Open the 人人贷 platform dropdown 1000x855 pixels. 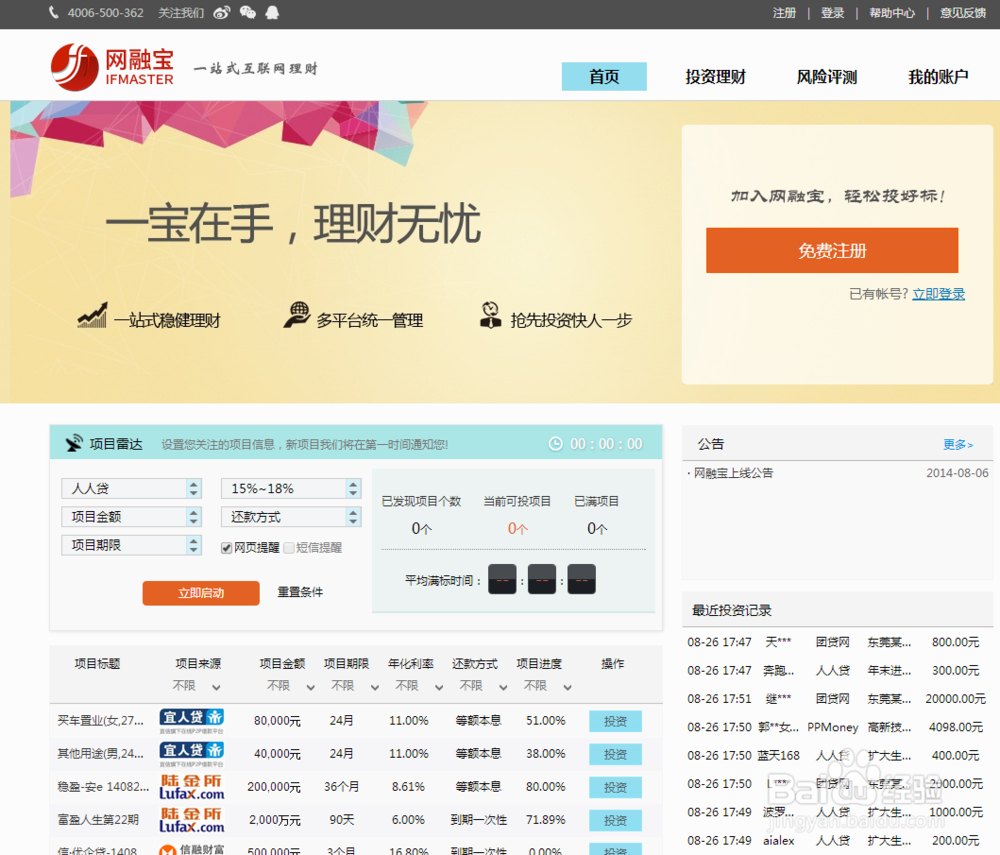coord(131,488)
